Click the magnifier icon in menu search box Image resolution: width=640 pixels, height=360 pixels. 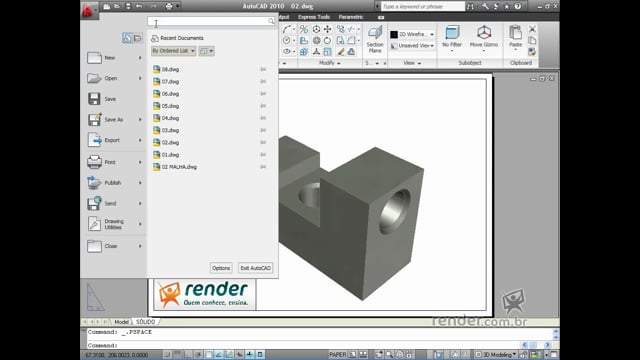[x=271, y=21]
